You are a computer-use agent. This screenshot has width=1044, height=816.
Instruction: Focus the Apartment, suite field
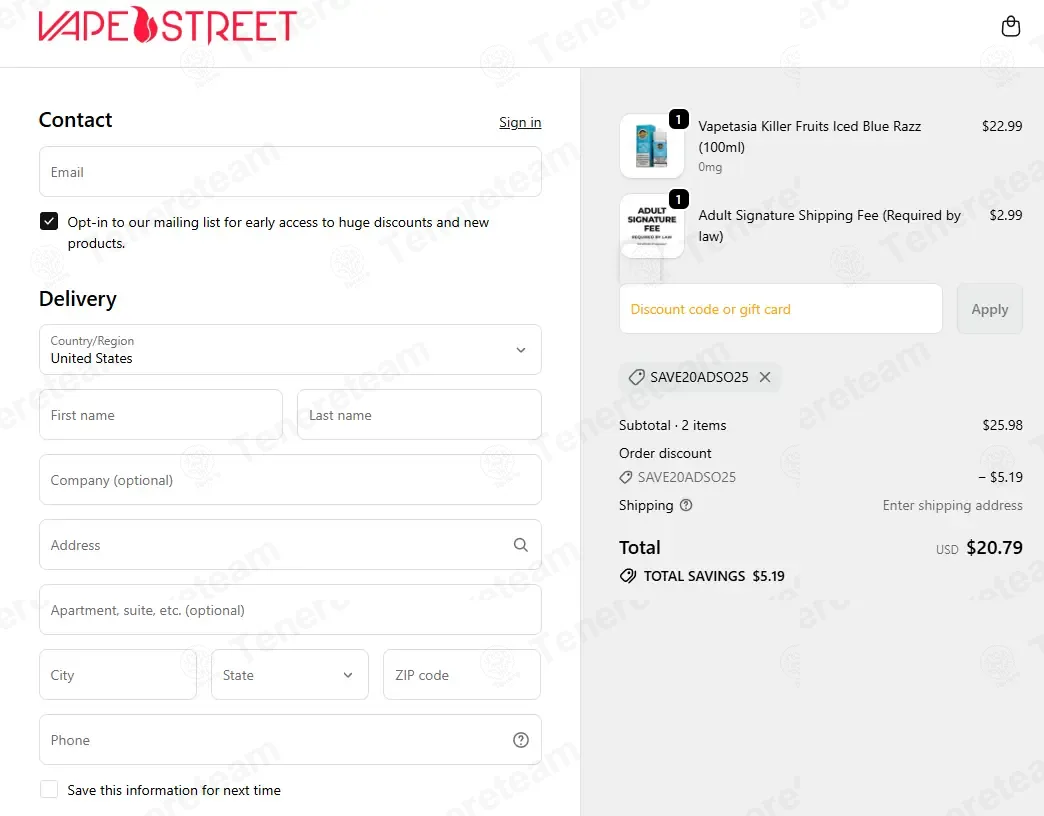click(290, 610)
